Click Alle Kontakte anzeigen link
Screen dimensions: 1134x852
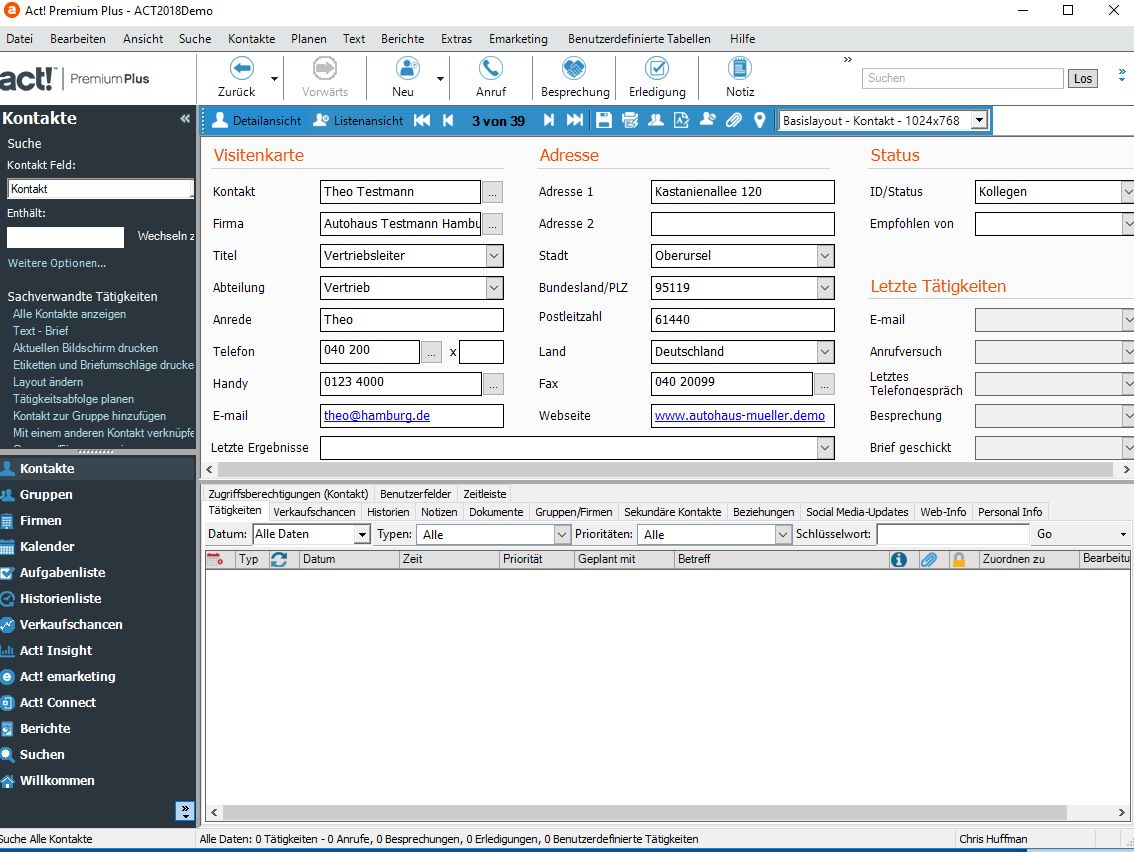(x=69, y=314)
